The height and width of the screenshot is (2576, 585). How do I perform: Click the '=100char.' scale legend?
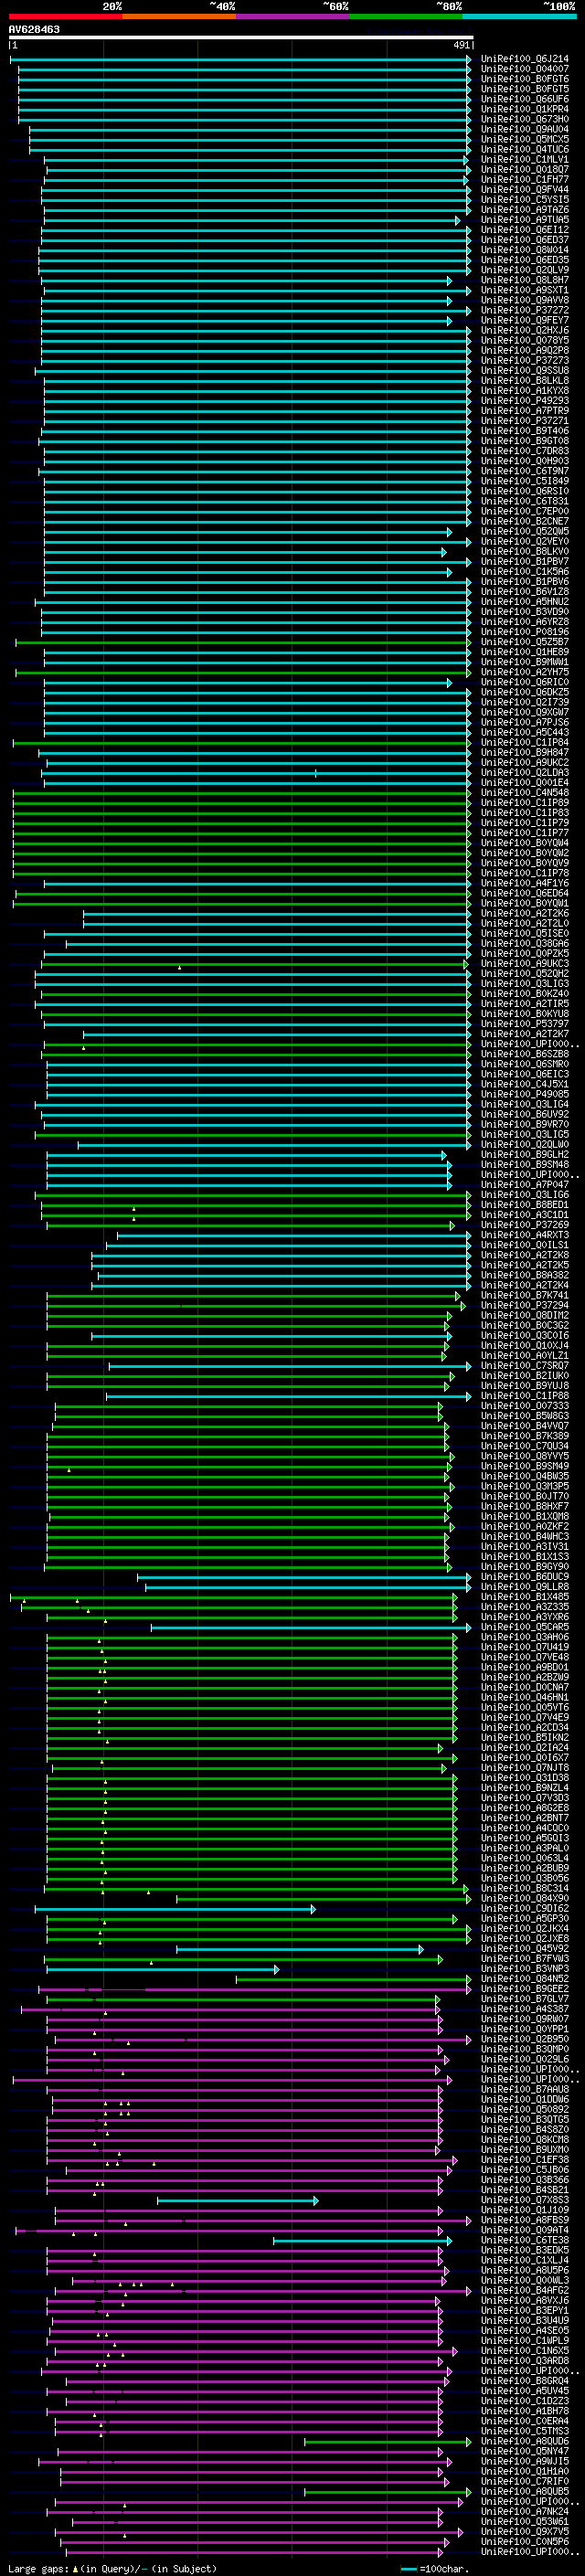coord(444,2569)
